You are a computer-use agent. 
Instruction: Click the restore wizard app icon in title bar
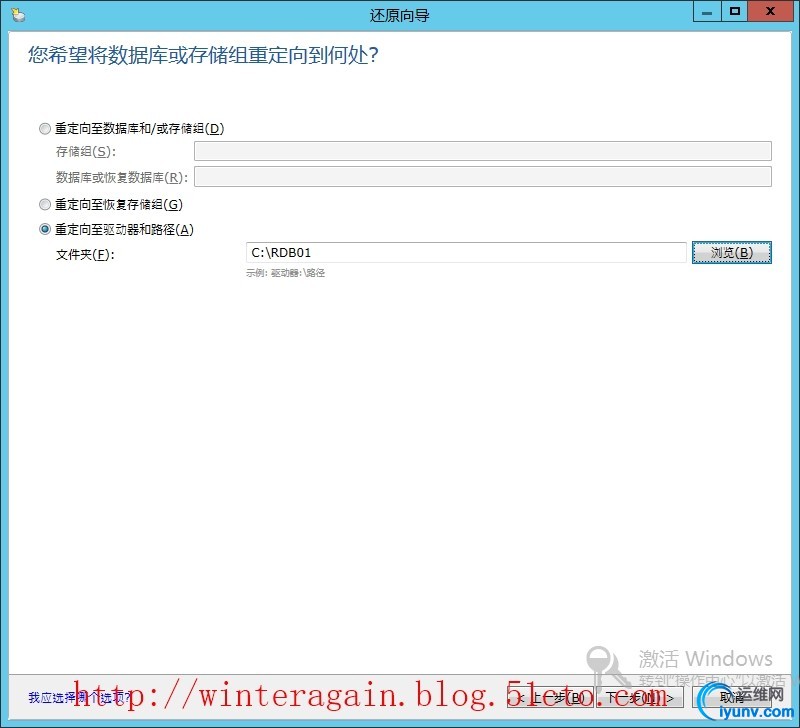coord(18,15)
